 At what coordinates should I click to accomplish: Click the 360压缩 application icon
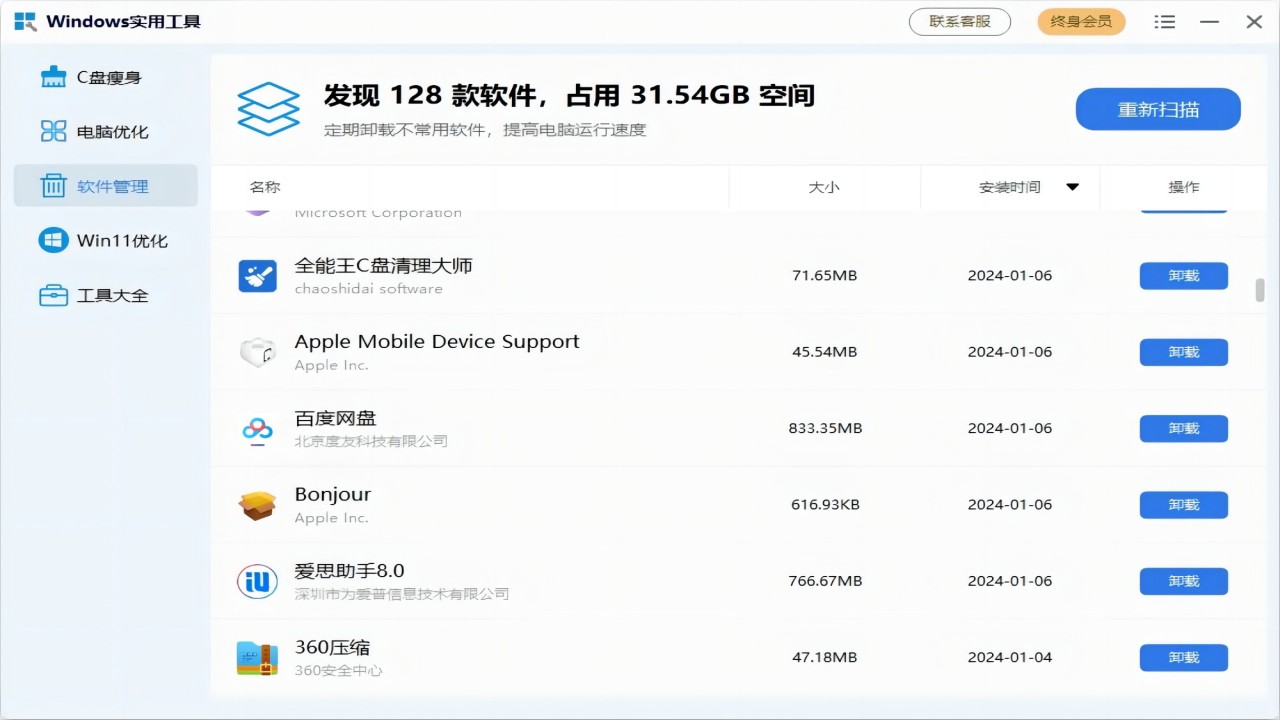point(257,657)
